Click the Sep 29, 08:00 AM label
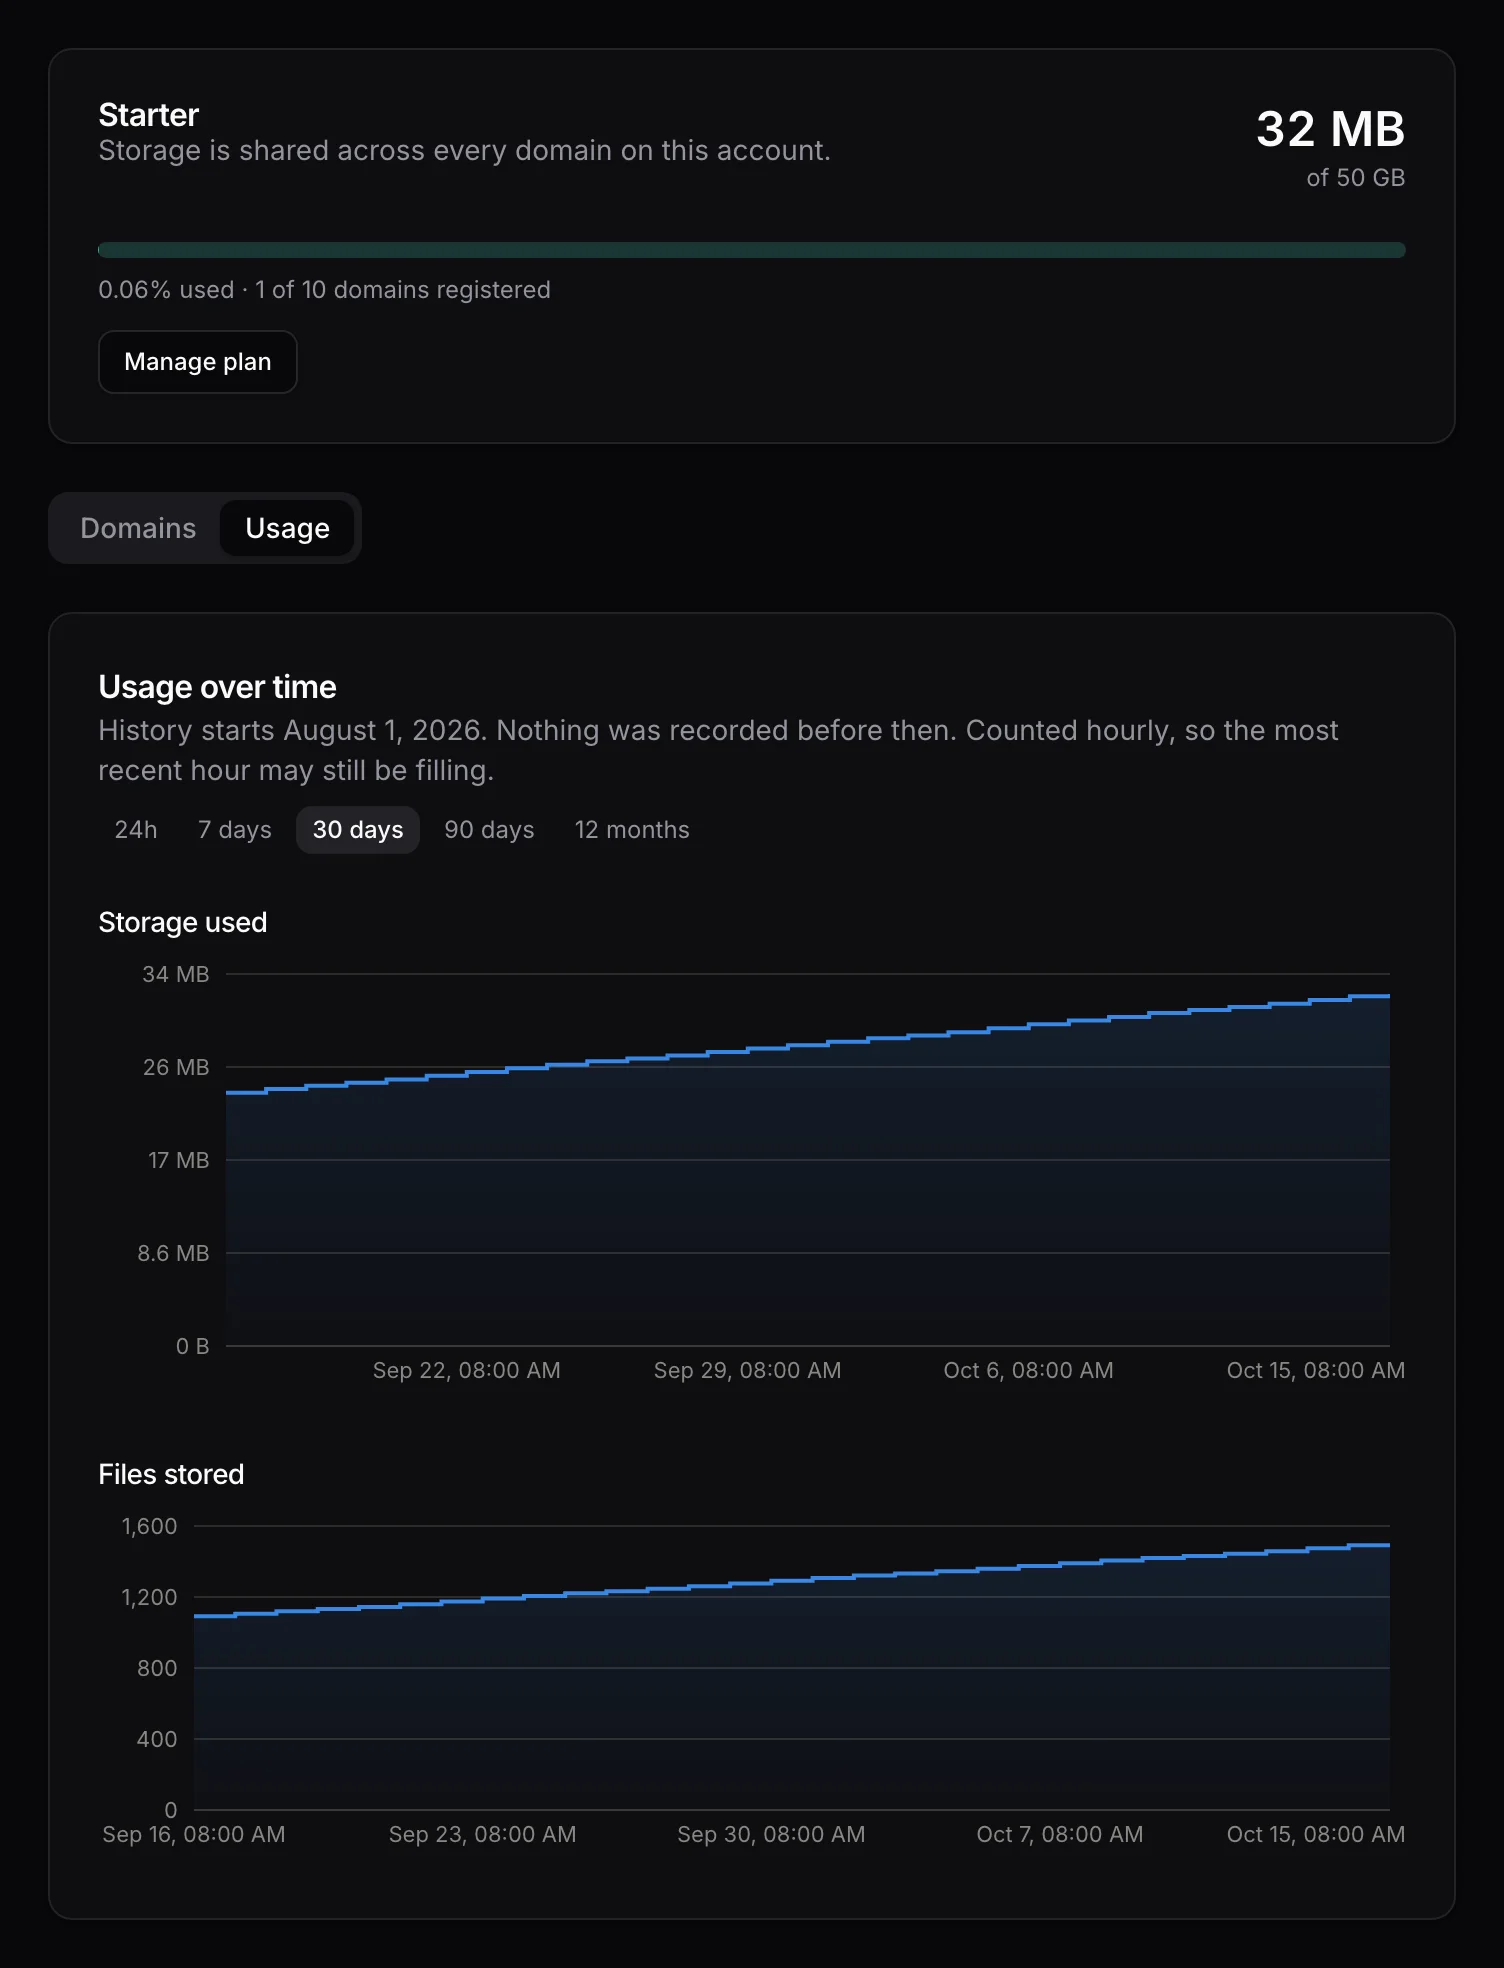This screenshot has height=1968, width=1504. tap(747, 1370)
